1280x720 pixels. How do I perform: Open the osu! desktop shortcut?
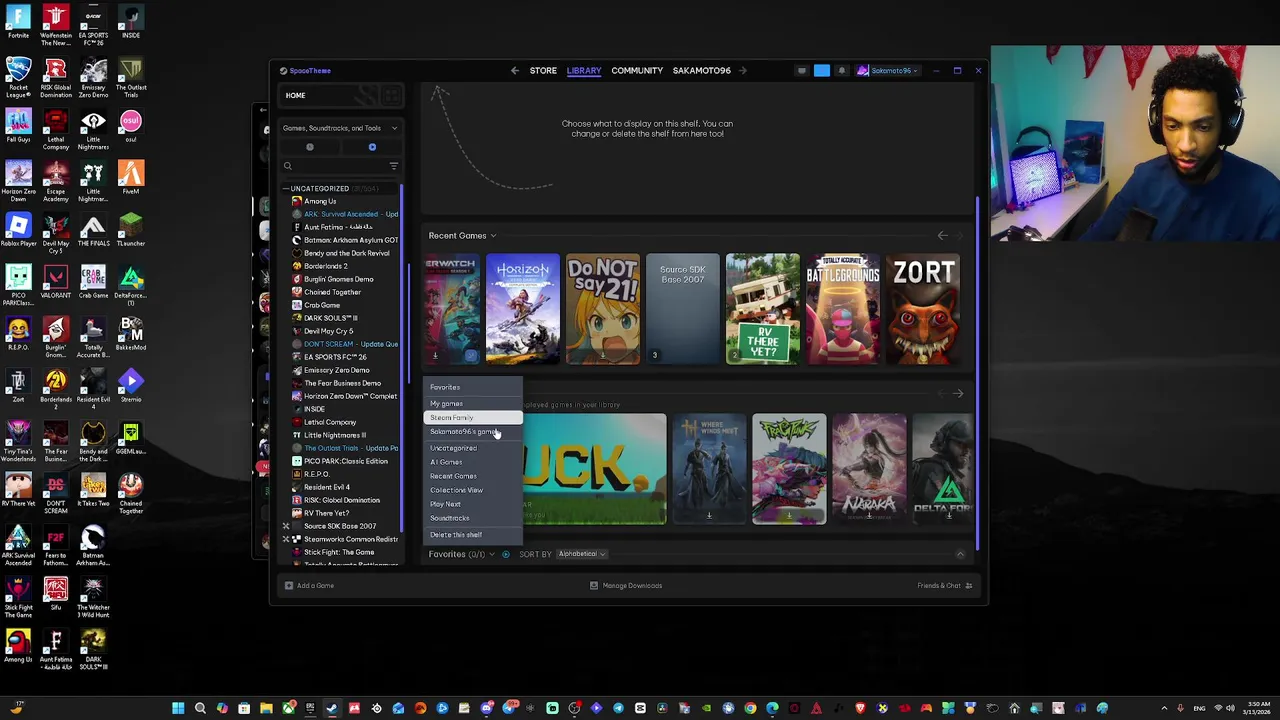pos(131,127)
